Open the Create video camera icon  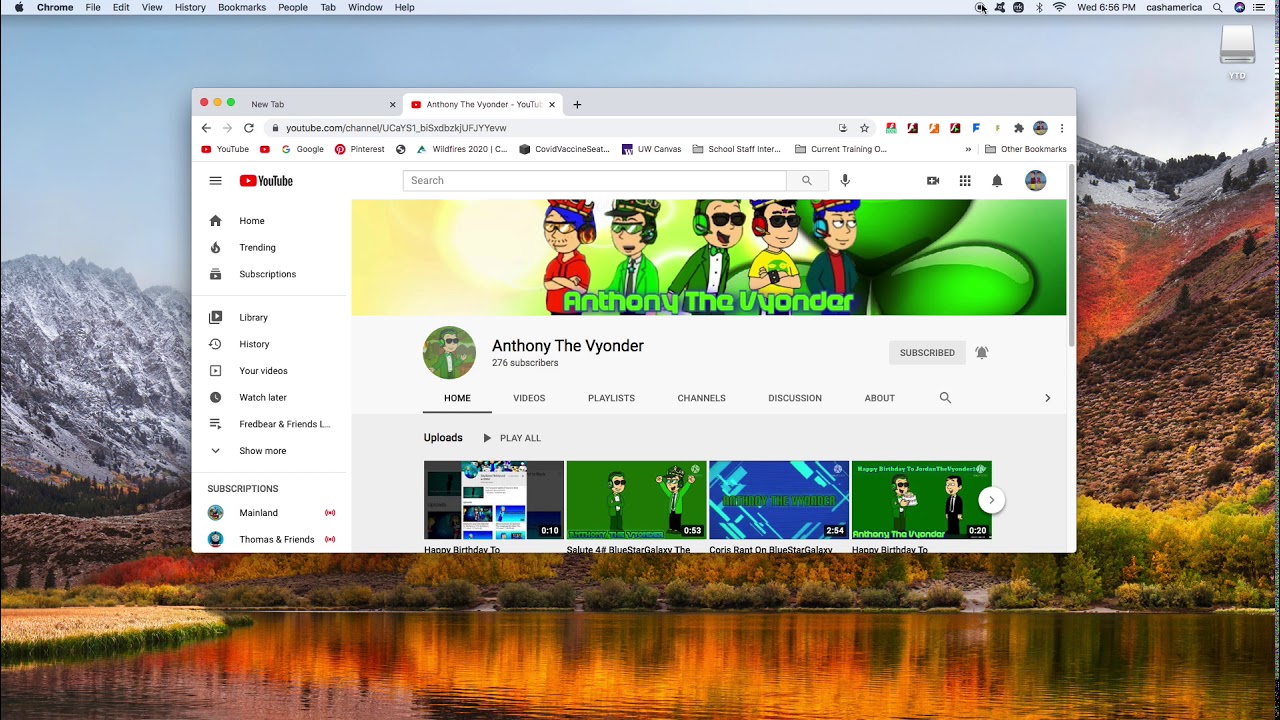(x=933, y=181)
